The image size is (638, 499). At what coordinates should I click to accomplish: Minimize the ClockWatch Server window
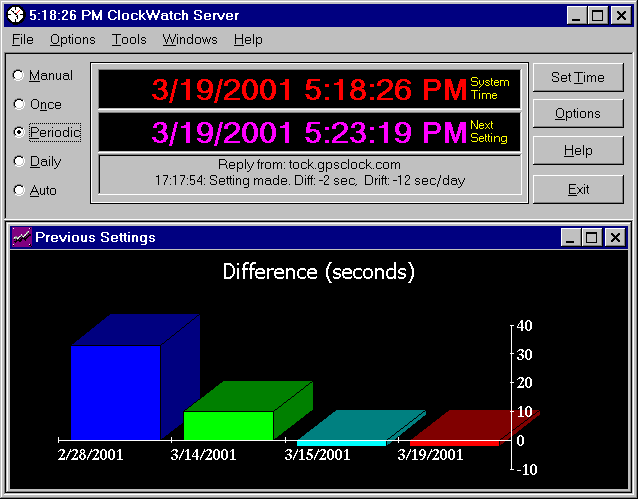tap(577, 15)
